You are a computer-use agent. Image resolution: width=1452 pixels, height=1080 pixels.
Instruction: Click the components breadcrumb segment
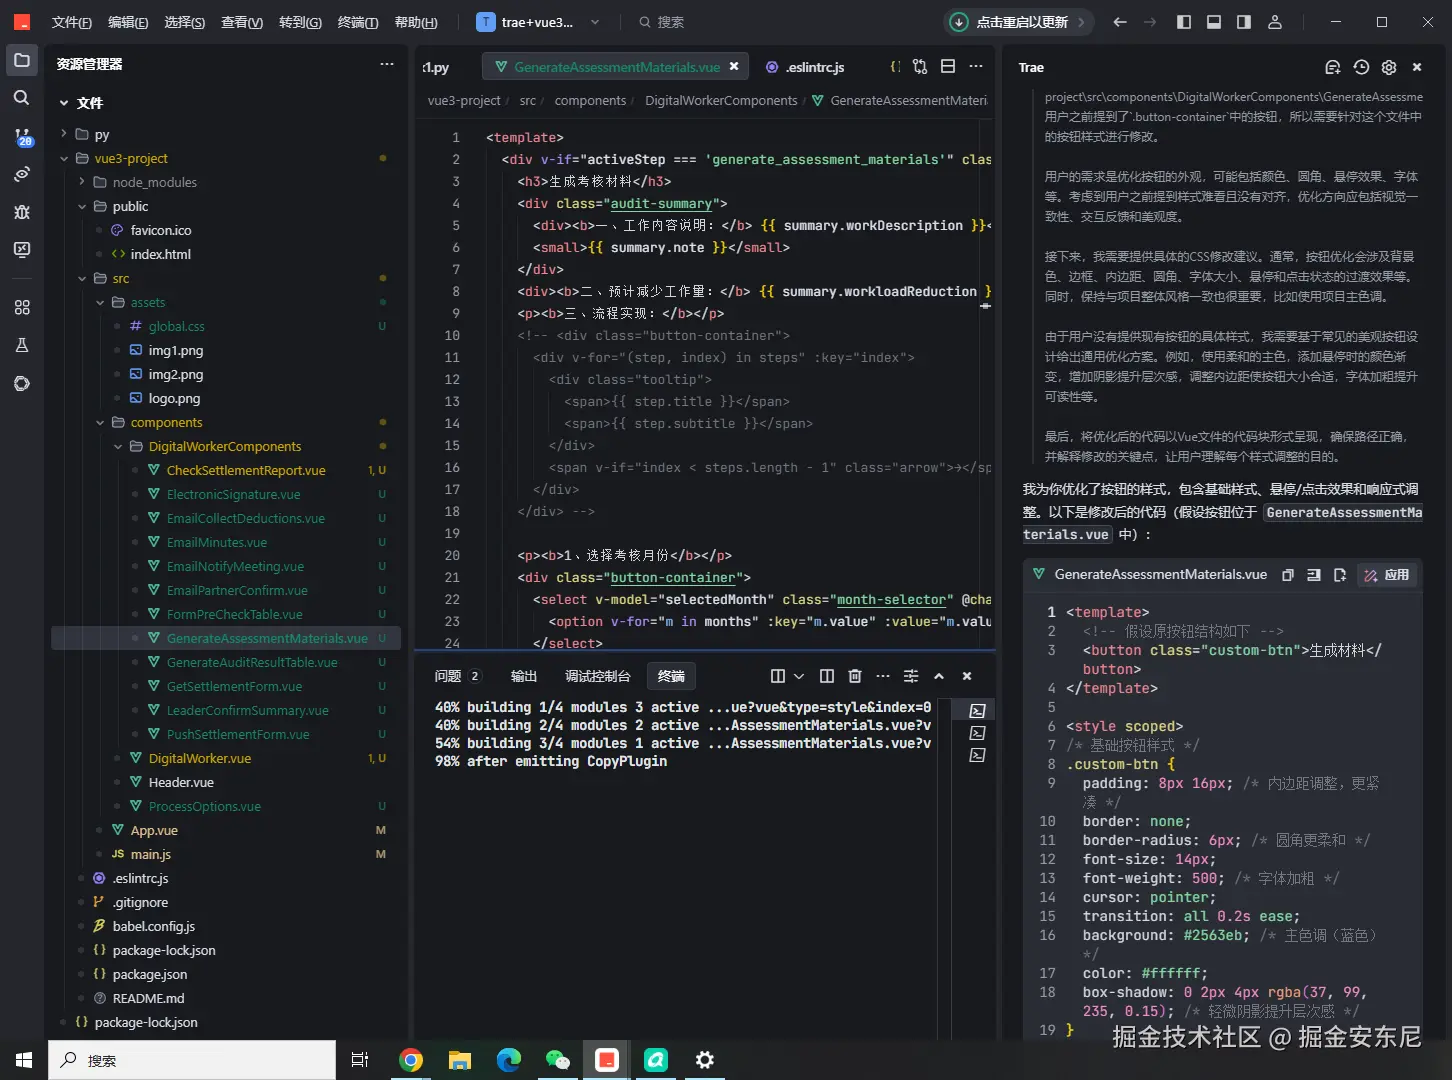(590, 100)
